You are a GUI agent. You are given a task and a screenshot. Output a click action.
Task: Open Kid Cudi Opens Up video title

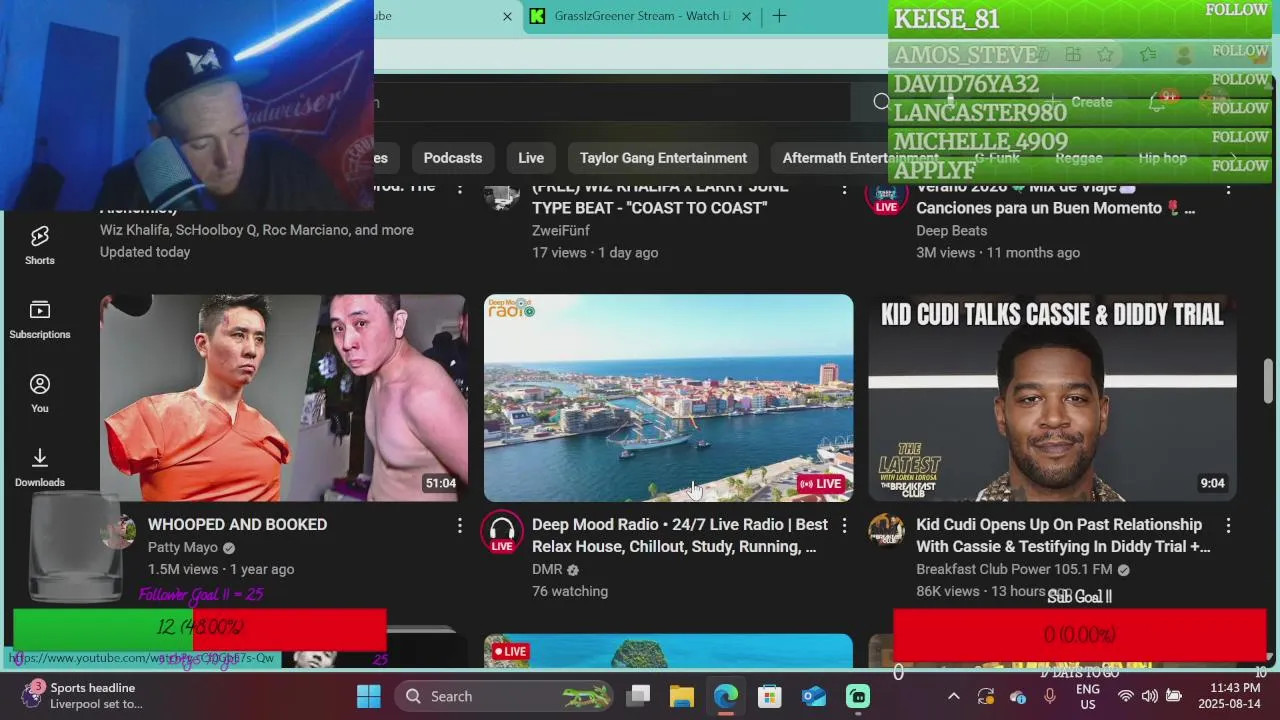[x=1063, y=536]
